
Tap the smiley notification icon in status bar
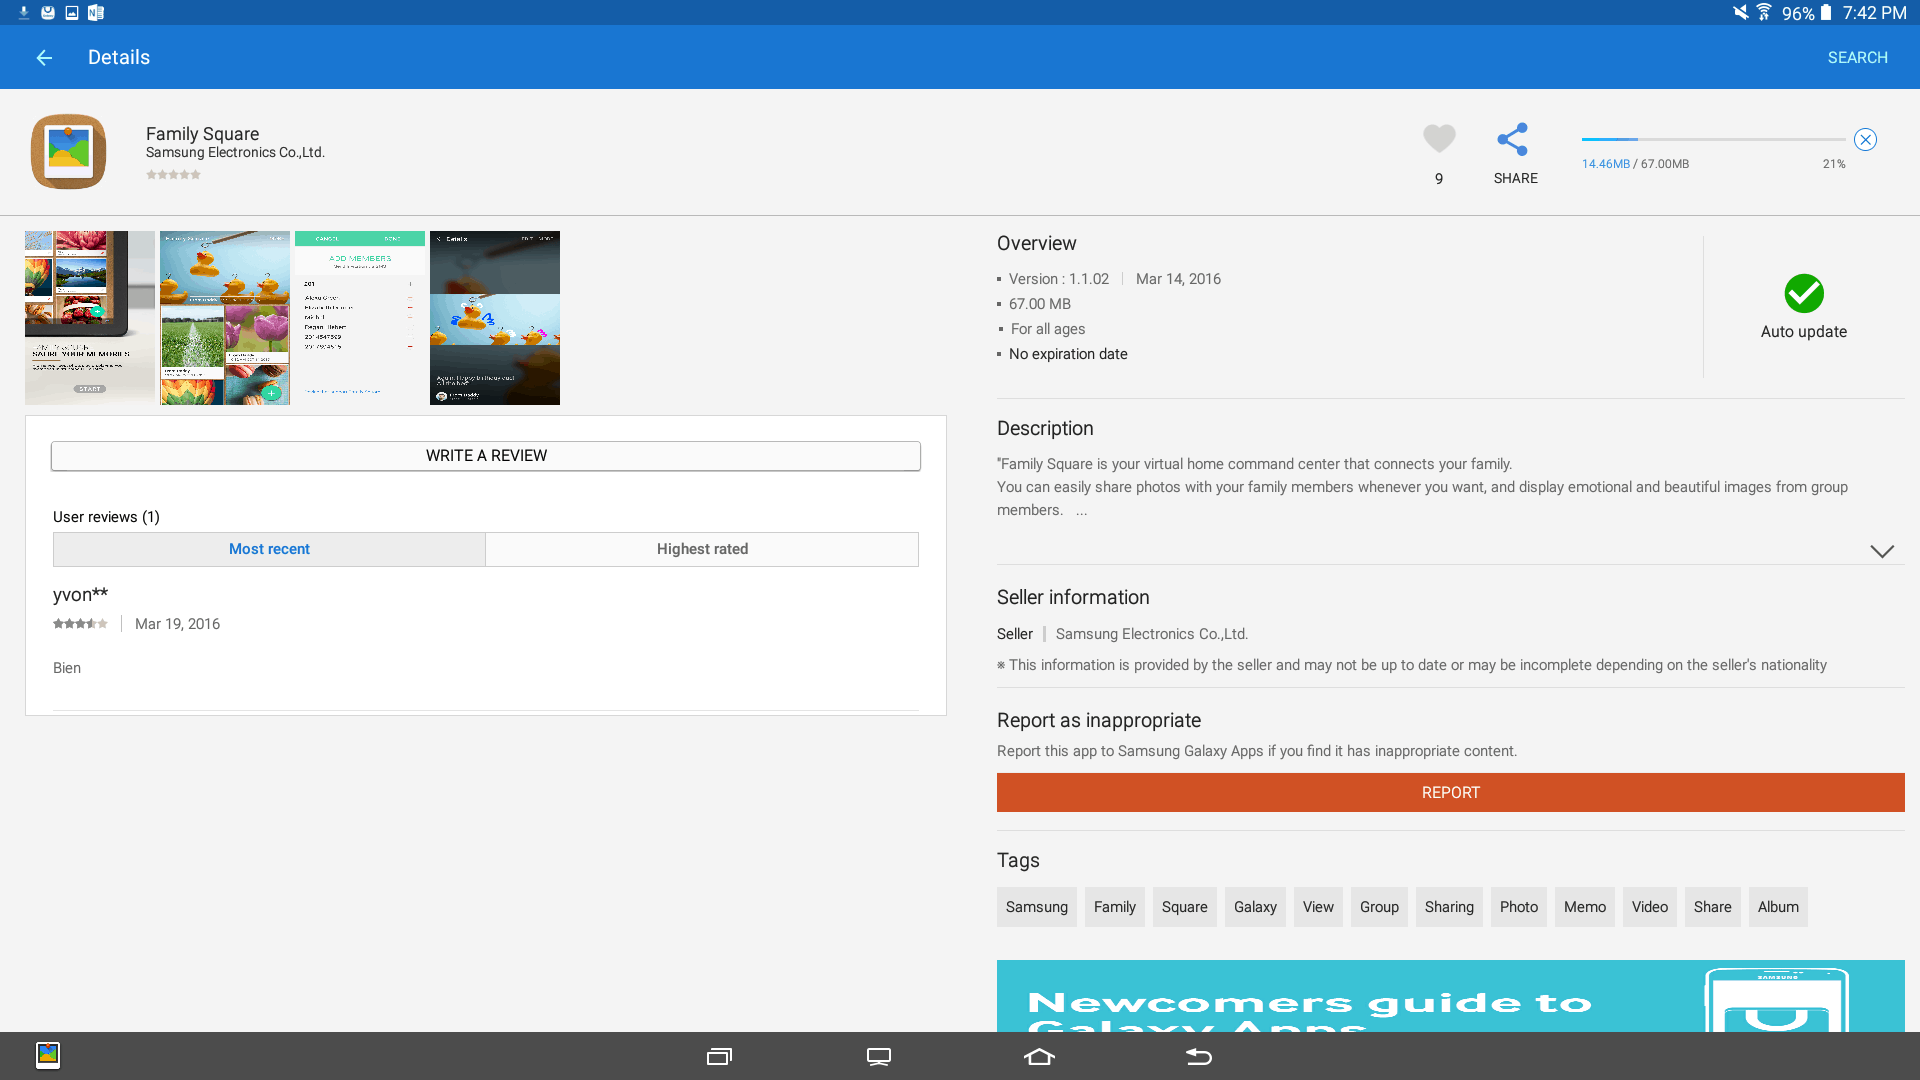(x=48, y=13)
